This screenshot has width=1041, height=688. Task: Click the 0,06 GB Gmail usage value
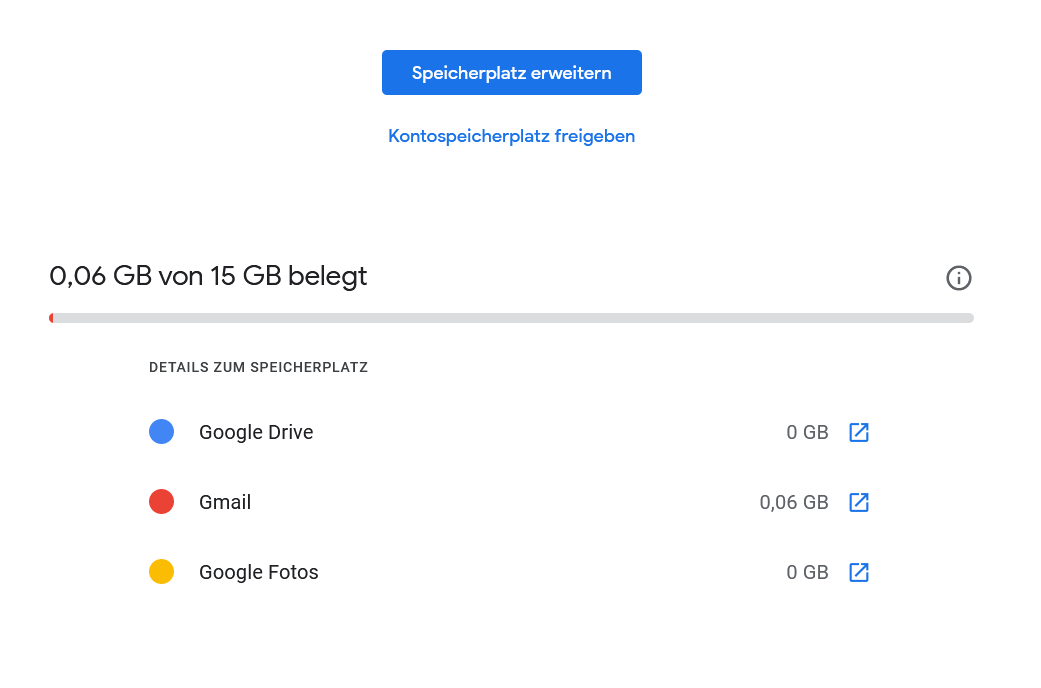793,503
